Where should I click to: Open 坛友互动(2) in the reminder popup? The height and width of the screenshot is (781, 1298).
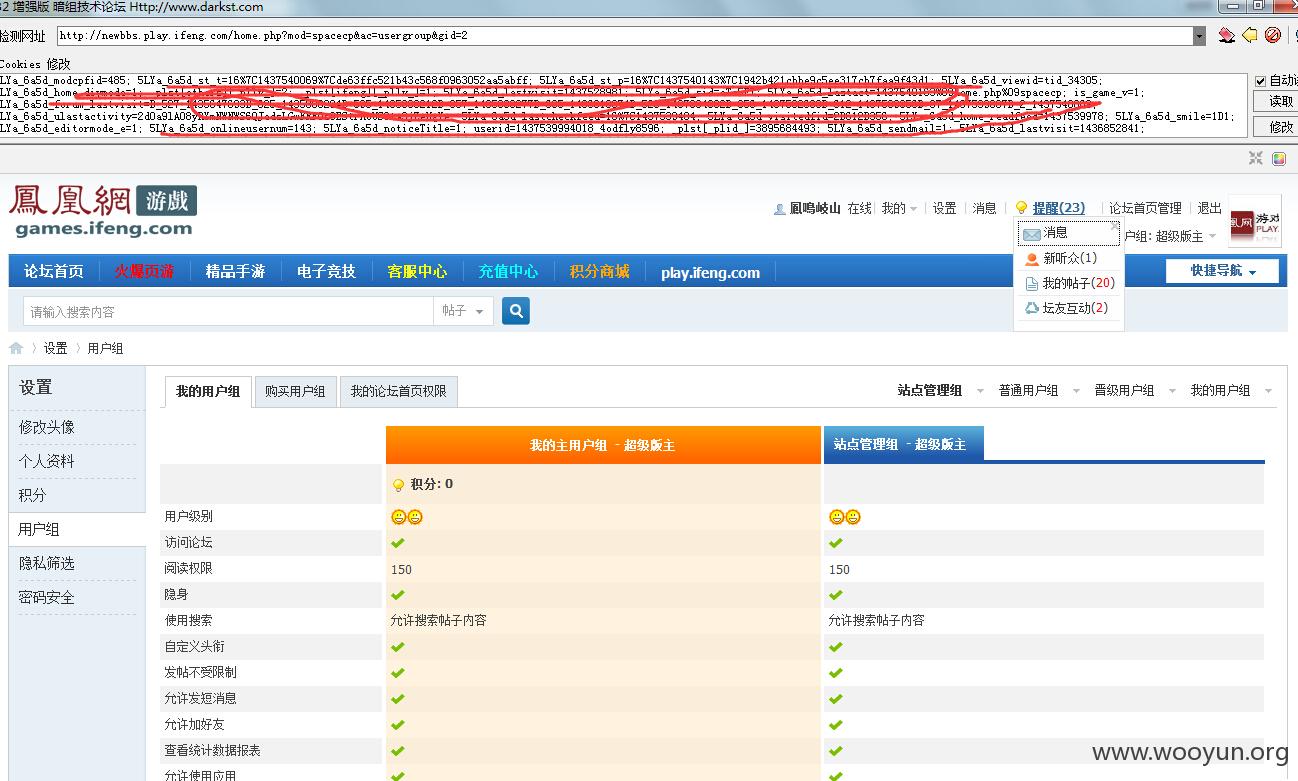click(x=1067, y=308)
